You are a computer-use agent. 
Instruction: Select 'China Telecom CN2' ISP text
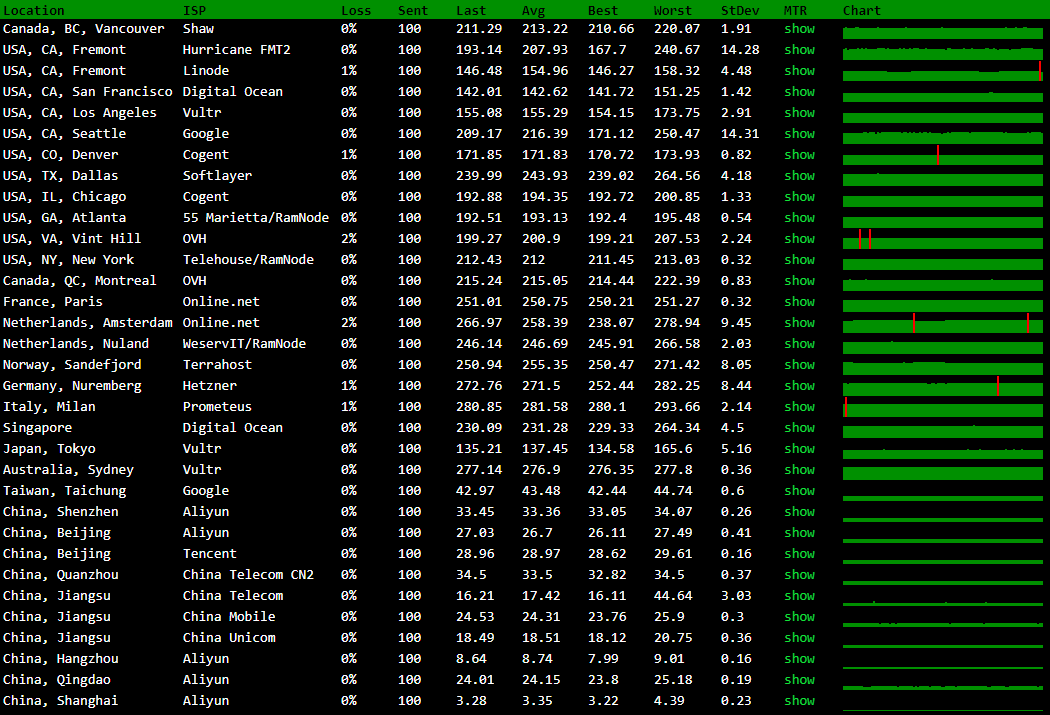coord(248,575)
